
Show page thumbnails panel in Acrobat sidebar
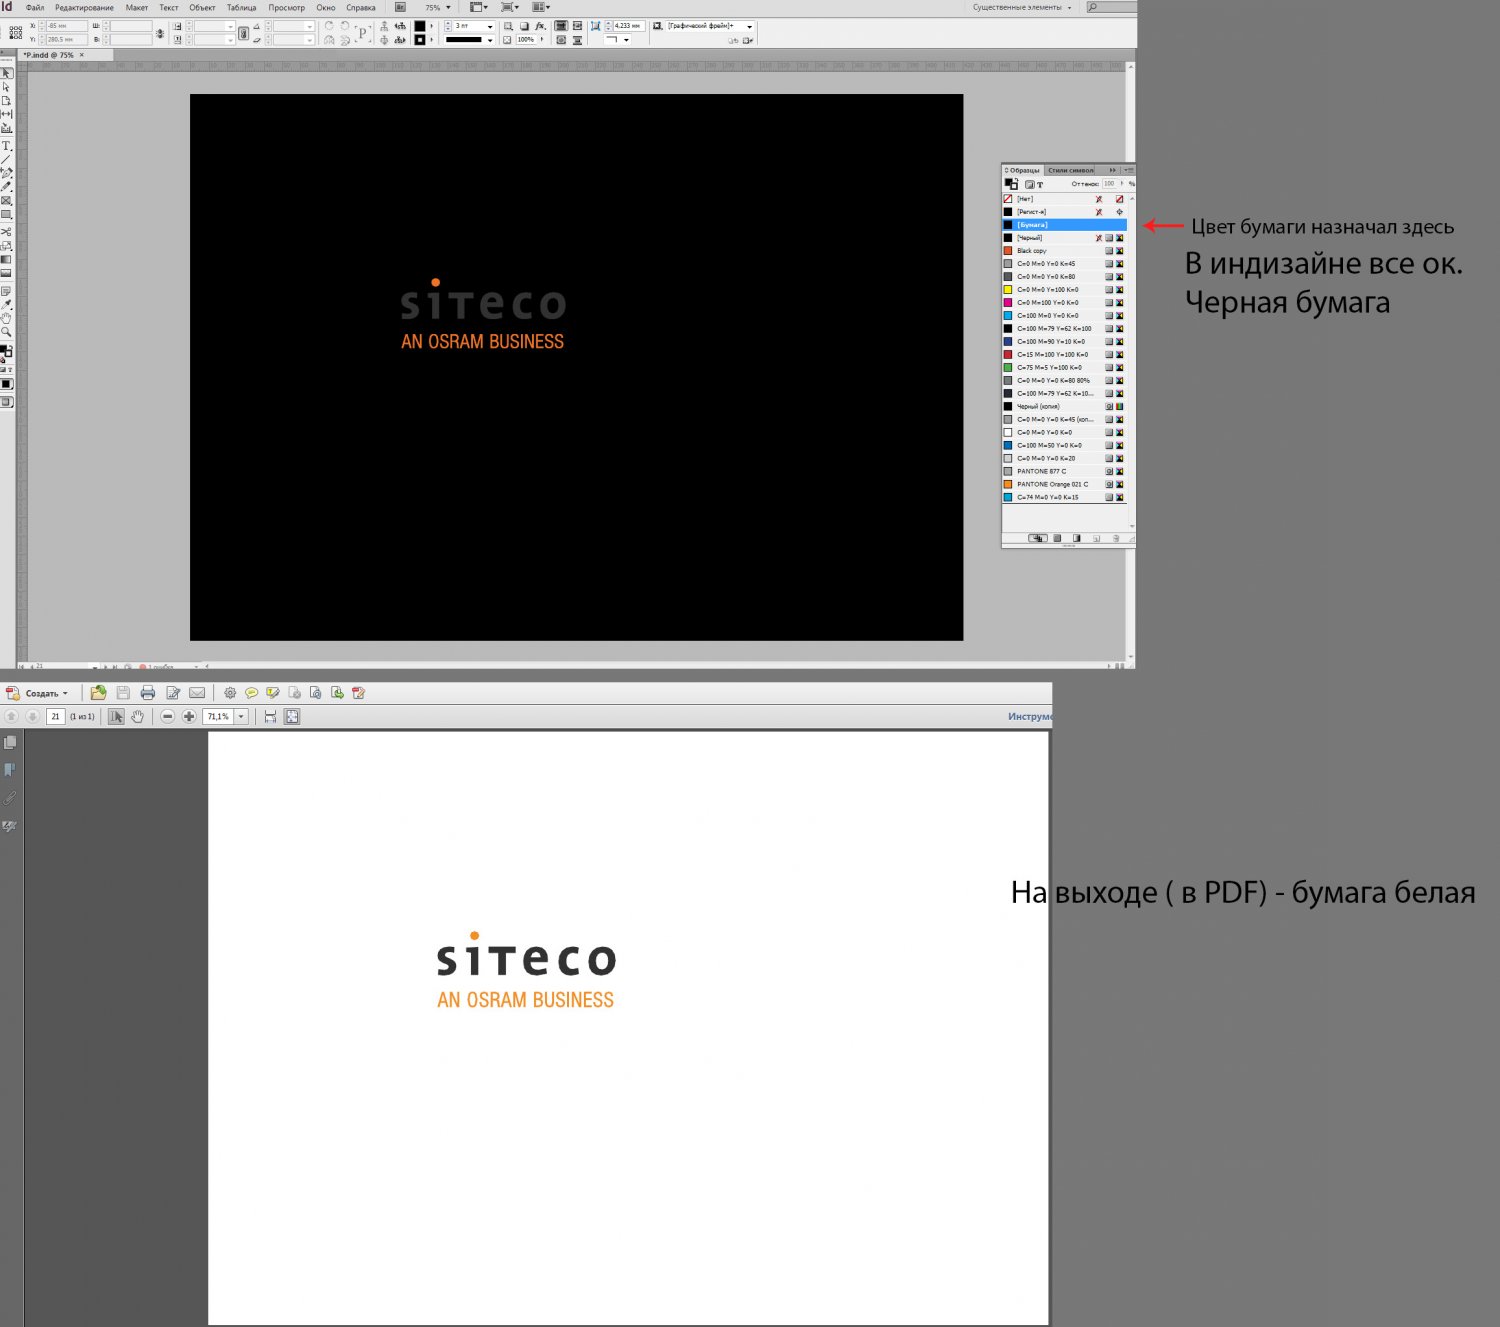10,743
